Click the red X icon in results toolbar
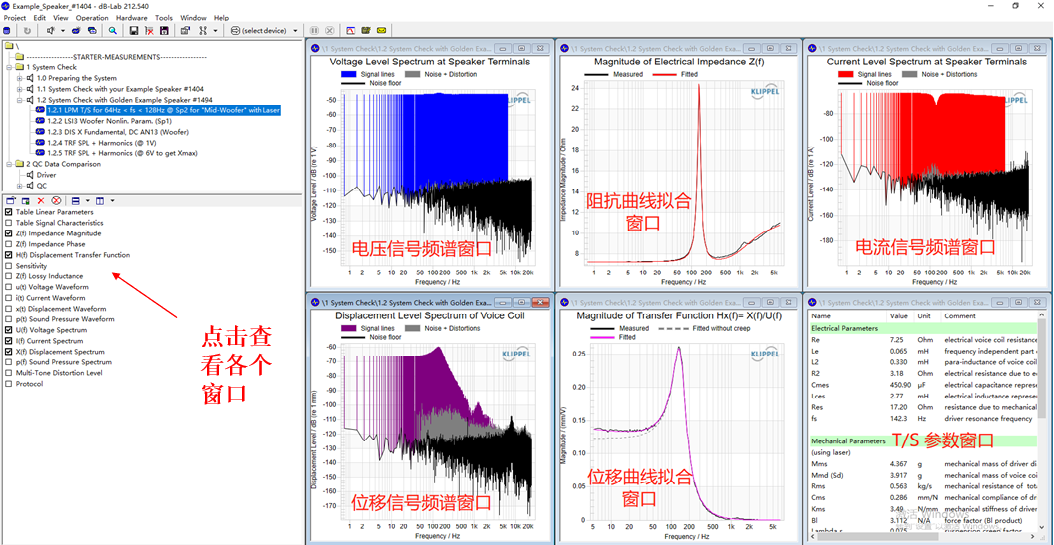This screenshot has height=545, width=1054. pos(41,200)
